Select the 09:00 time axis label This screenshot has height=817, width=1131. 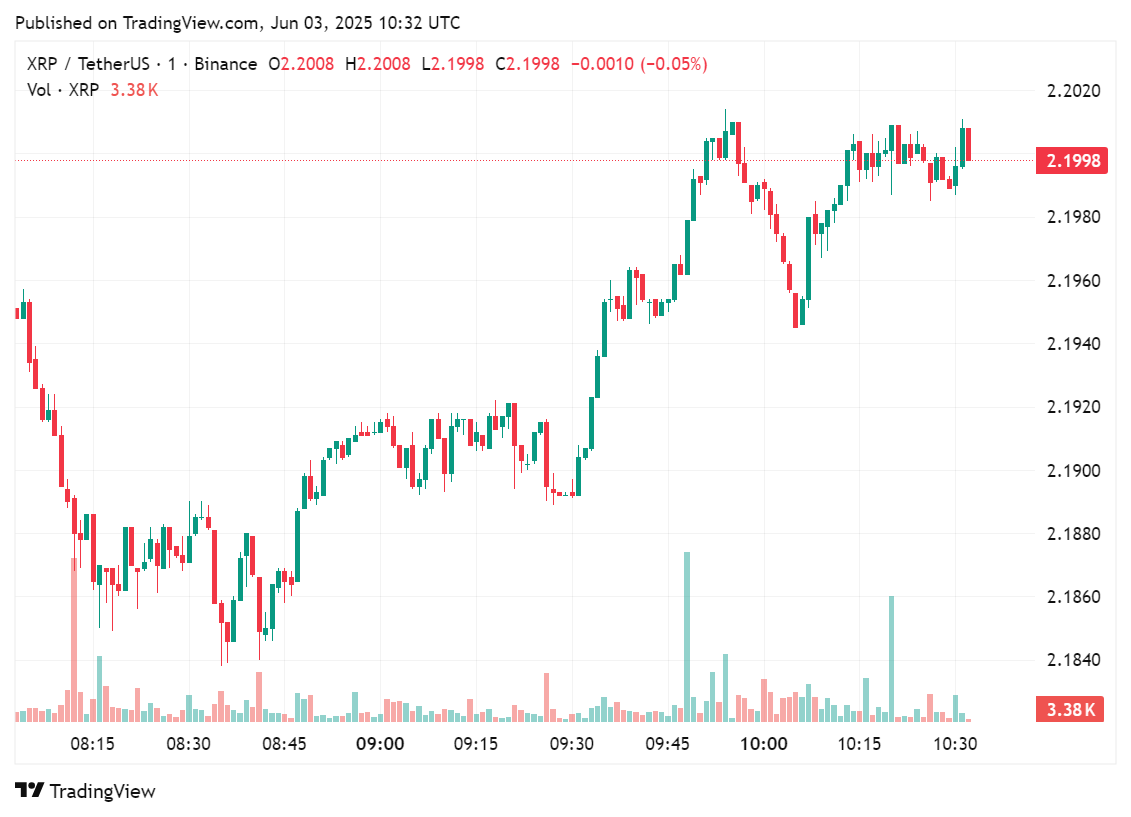pos(380,744)
